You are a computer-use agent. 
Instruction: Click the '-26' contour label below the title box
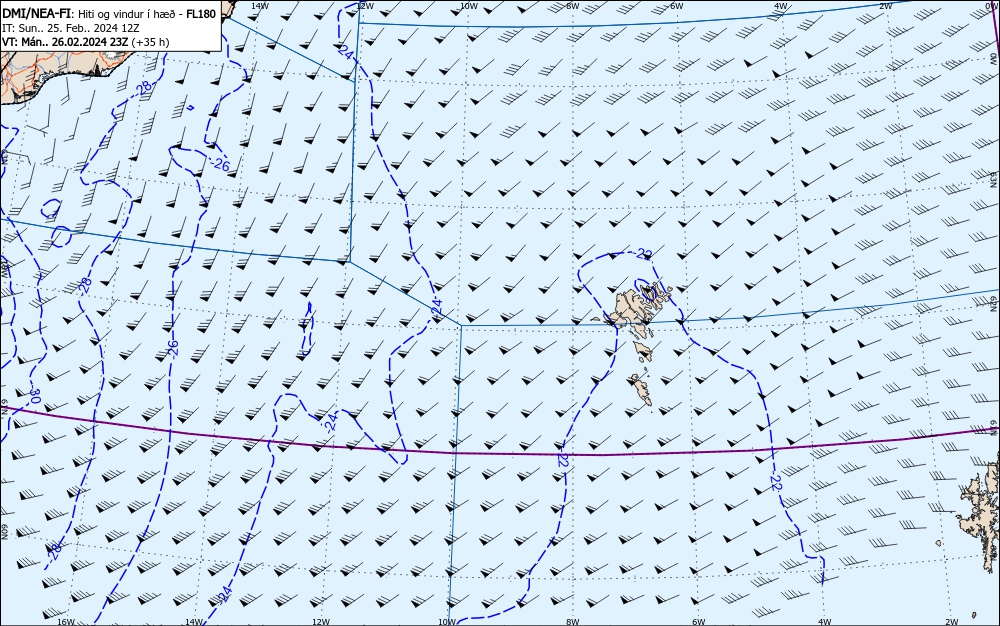221,164
